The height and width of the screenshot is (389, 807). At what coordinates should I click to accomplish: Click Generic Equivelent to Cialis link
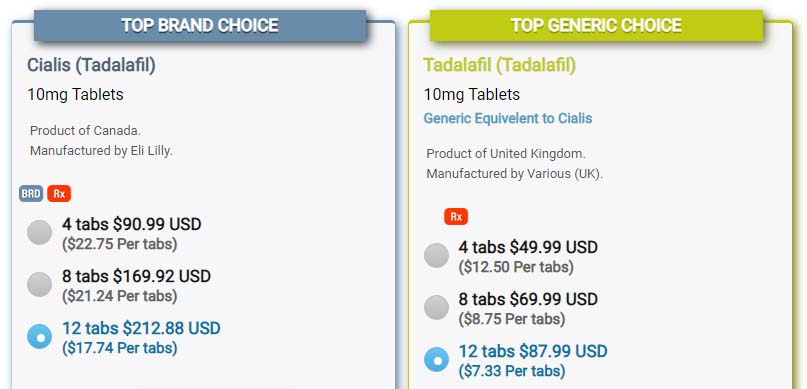tap(508, 118)
